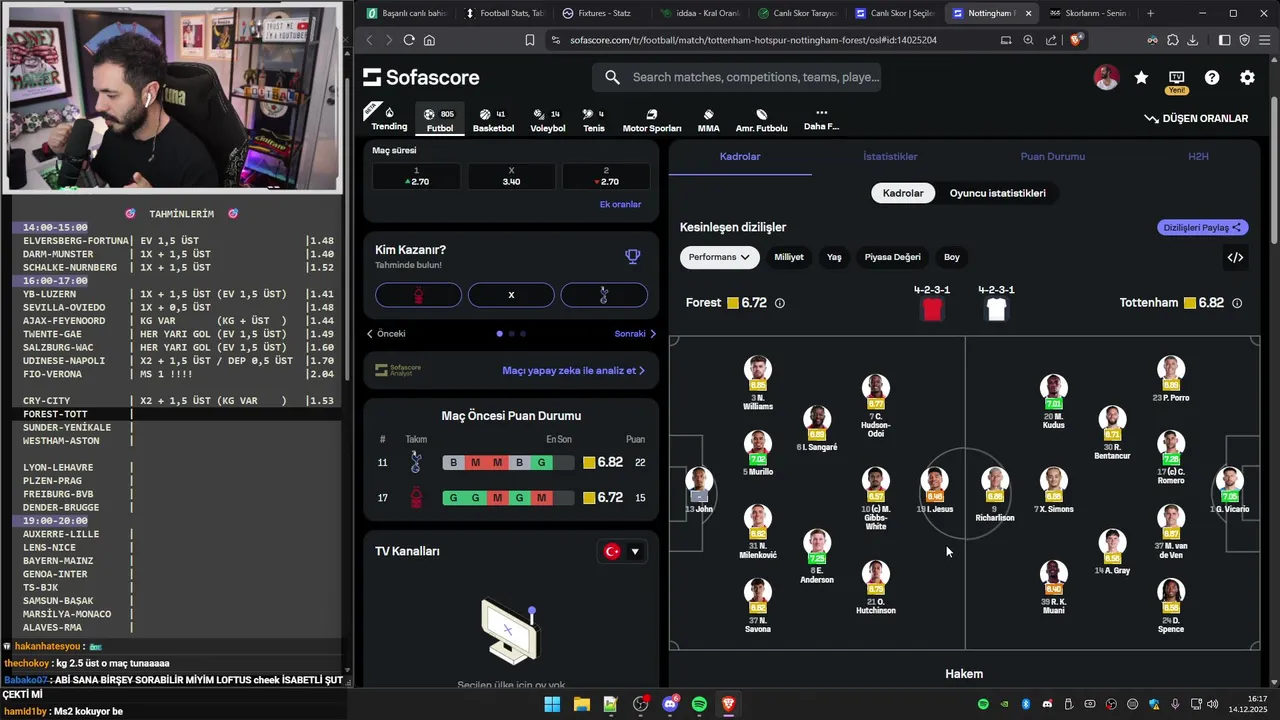Open the Performans dropdown

(x=719, y=257)
